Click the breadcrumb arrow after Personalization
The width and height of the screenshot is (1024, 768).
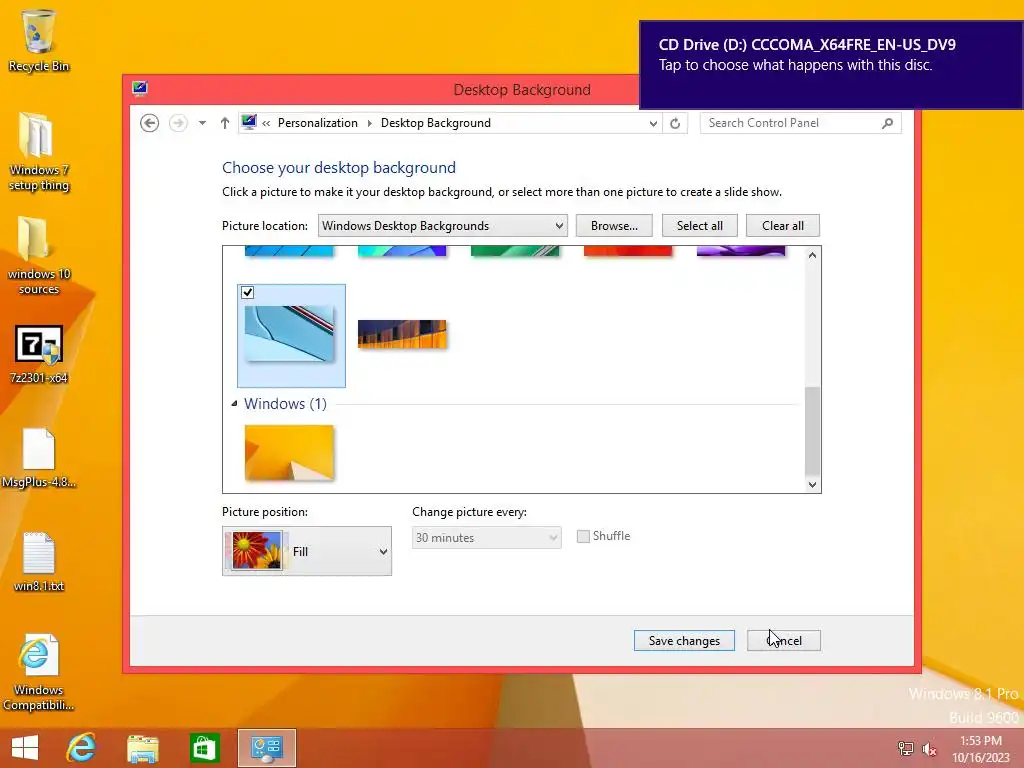370,123
